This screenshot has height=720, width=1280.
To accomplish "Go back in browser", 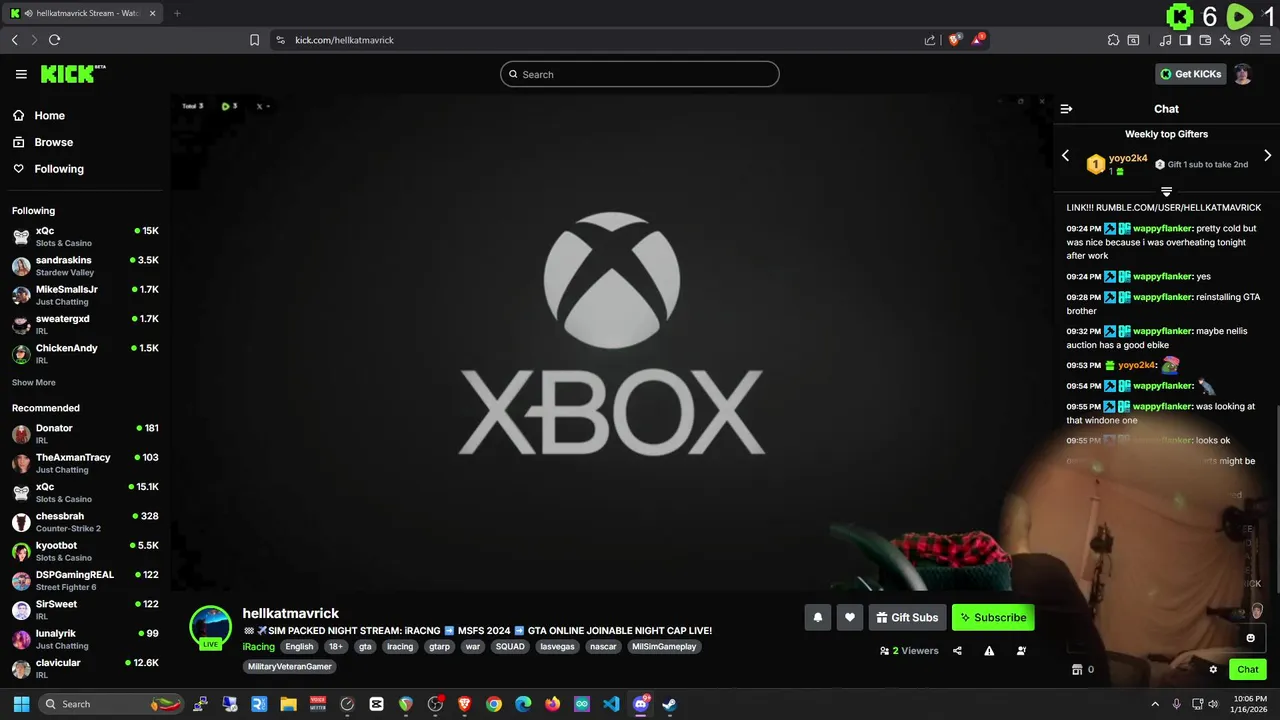I will pyautogui.click(x=14, y=40).
